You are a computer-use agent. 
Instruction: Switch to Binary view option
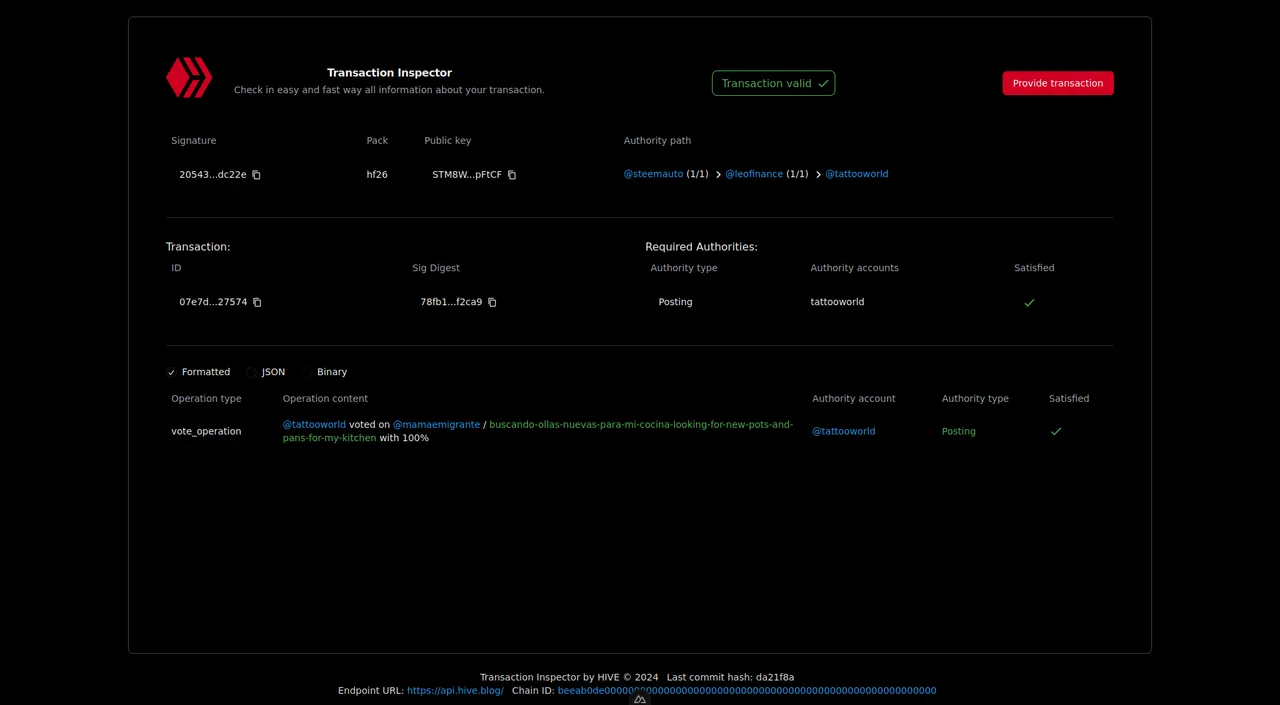324,372
